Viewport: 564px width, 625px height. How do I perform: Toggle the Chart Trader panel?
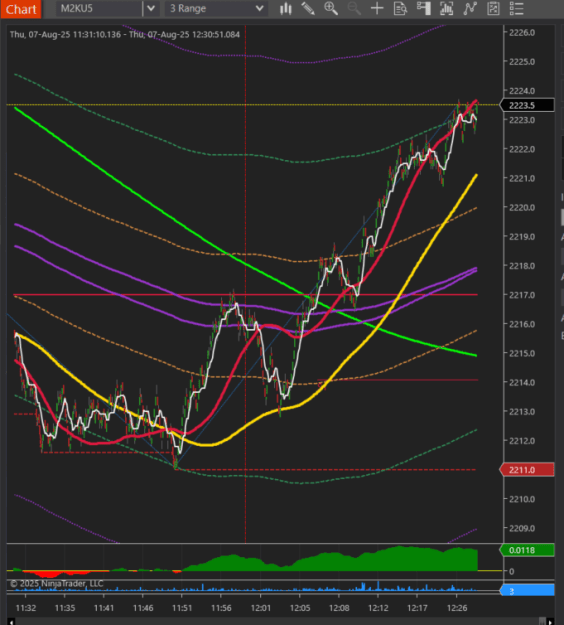tap(423, 8)
